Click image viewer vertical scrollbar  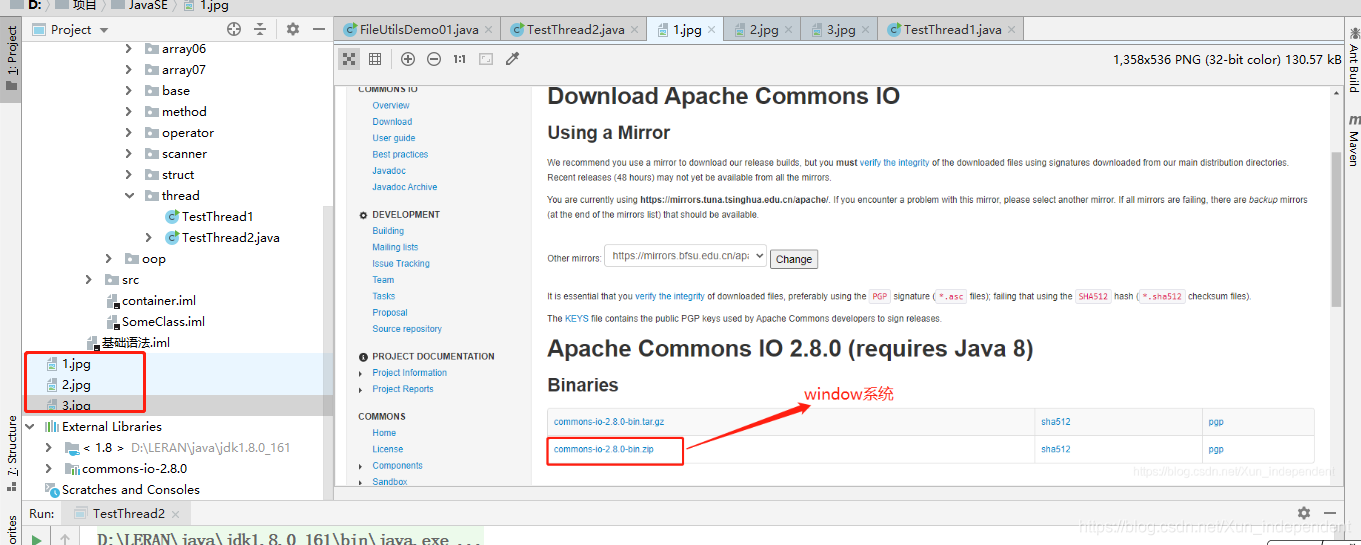click(1335, 230)
